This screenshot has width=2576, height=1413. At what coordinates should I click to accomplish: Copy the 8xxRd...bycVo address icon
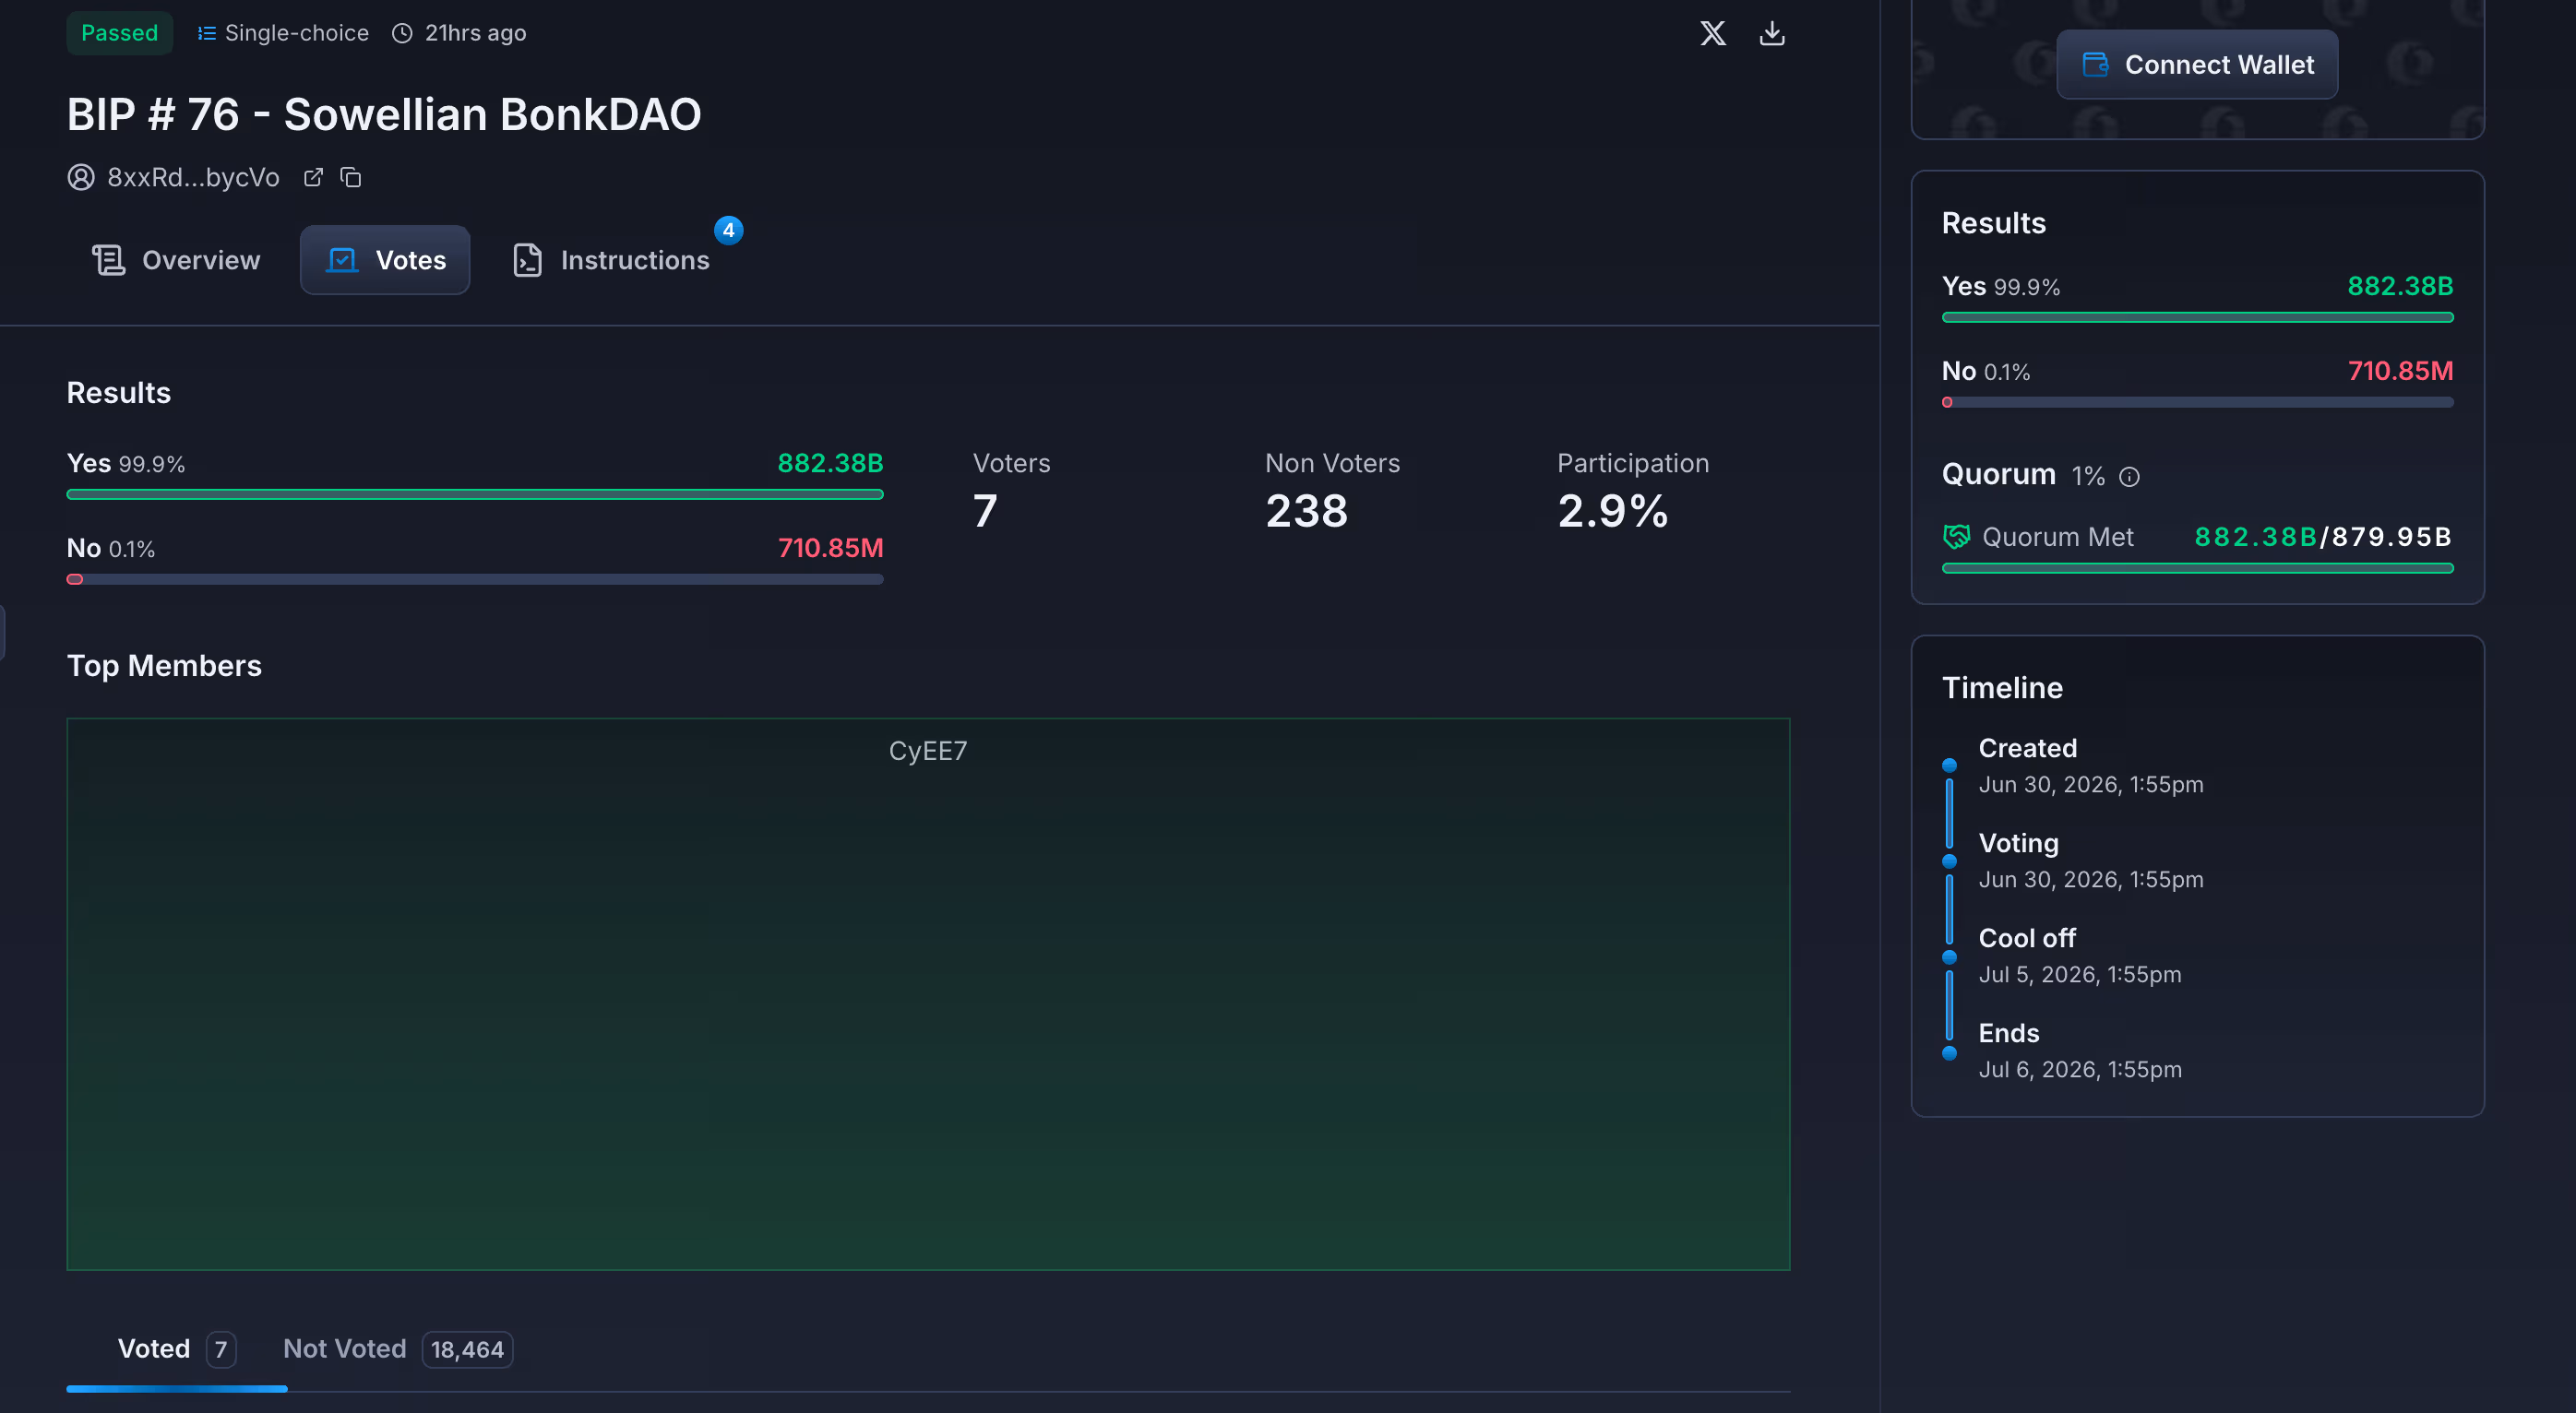point(350,177)
